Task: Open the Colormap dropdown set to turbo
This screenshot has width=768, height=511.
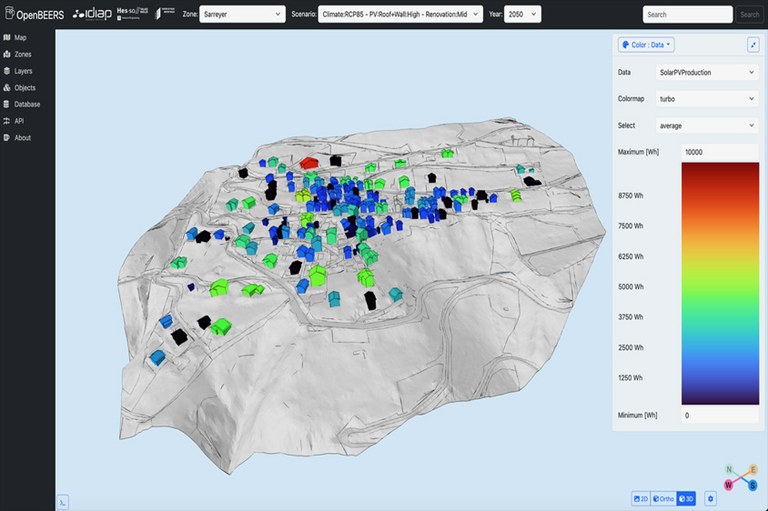Action: tap(706, 99)
